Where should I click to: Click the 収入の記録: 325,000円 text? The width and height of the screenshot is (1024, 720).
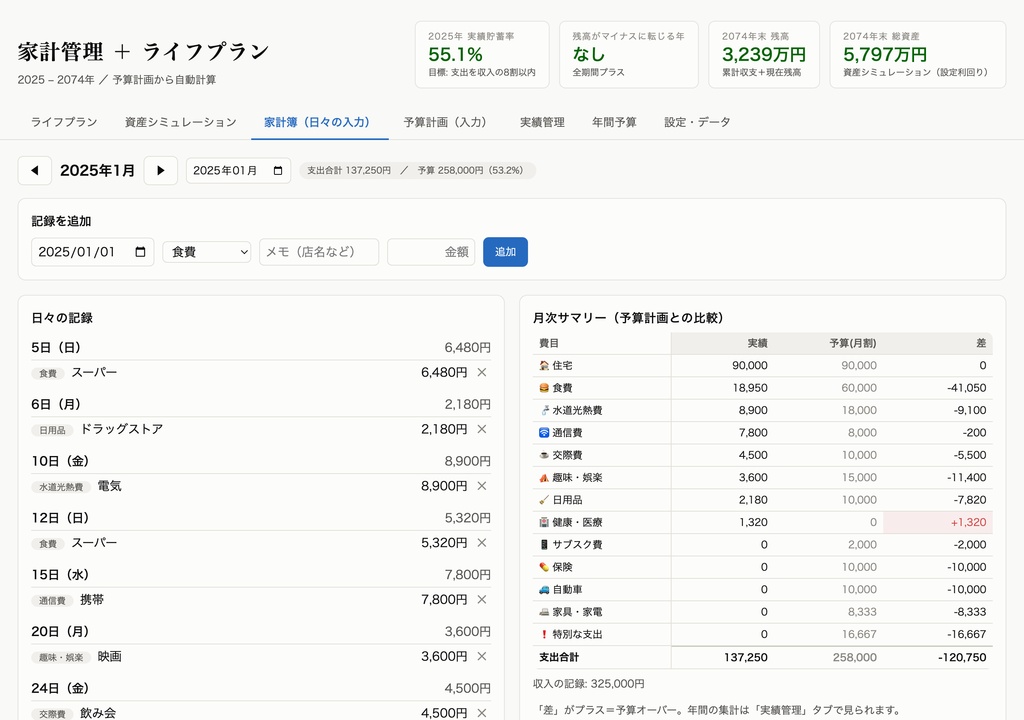click(x=588, y=684)
